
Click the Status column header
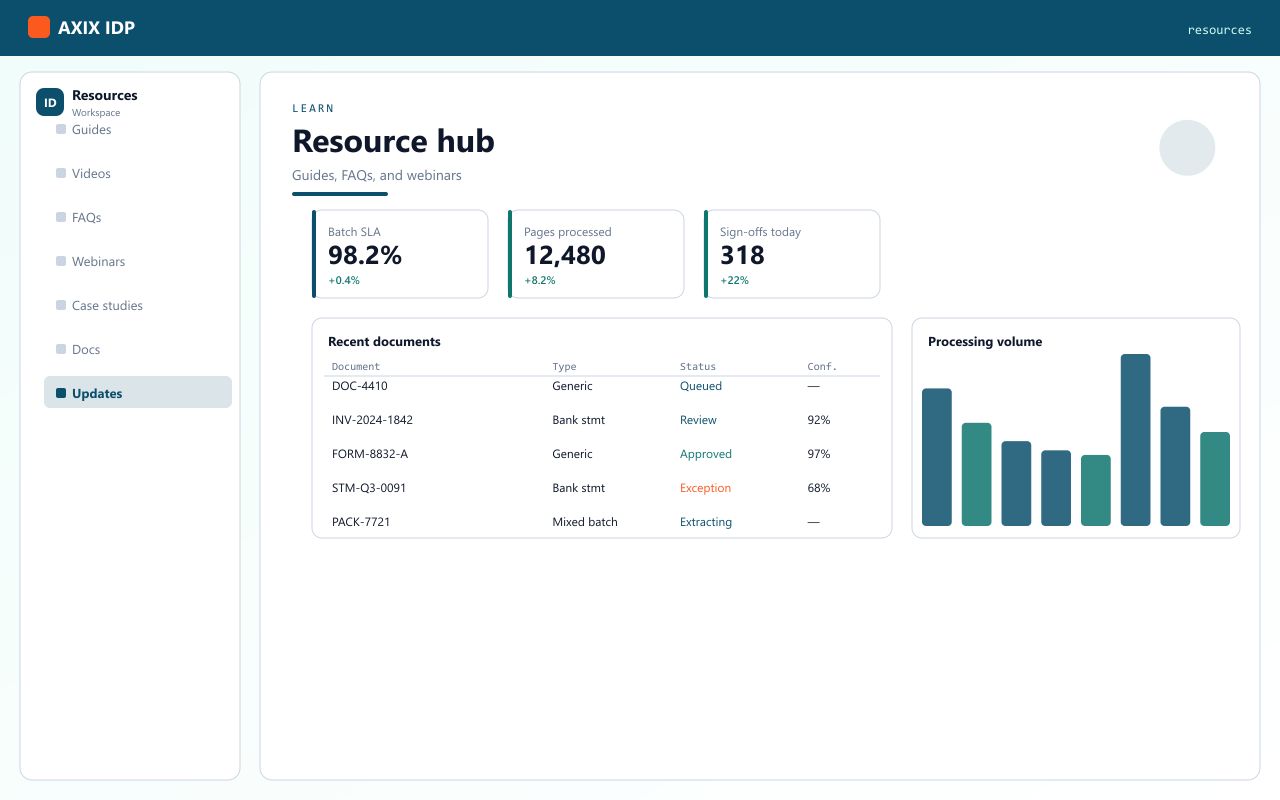(x=698, y=367)
